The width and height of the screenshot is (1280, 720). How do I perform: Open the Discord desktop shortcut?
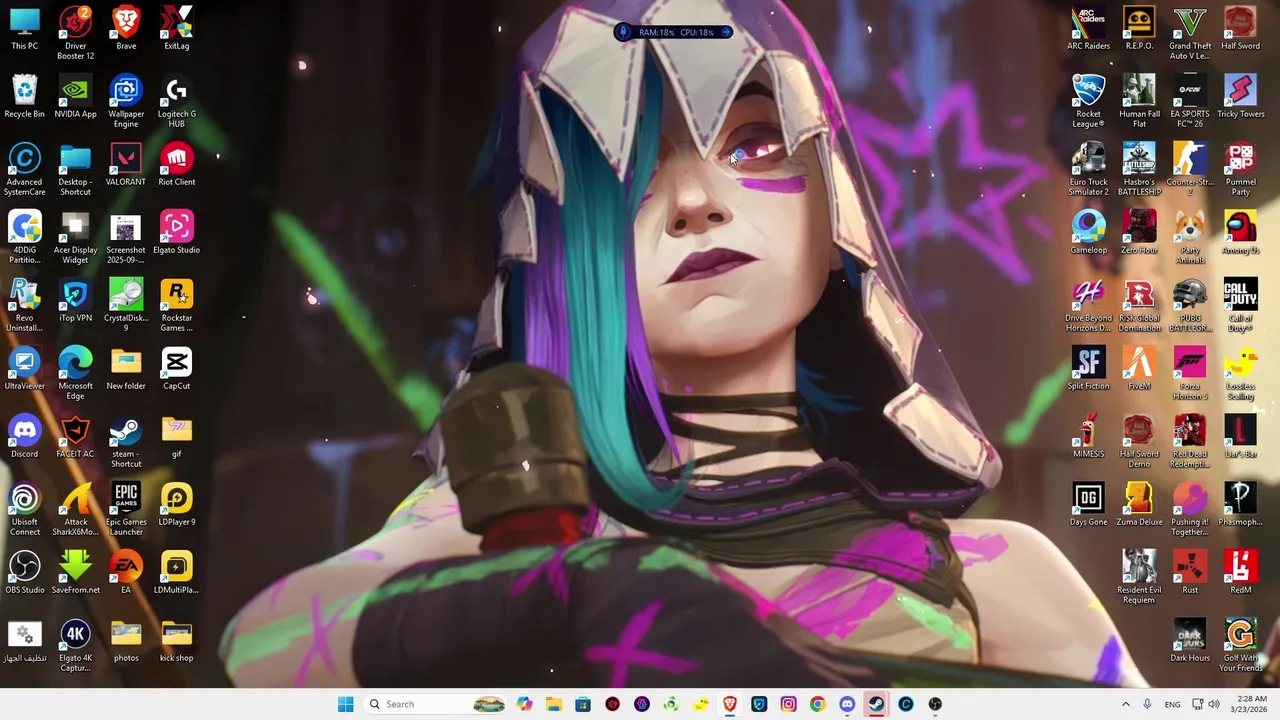(x=25, y=436)
